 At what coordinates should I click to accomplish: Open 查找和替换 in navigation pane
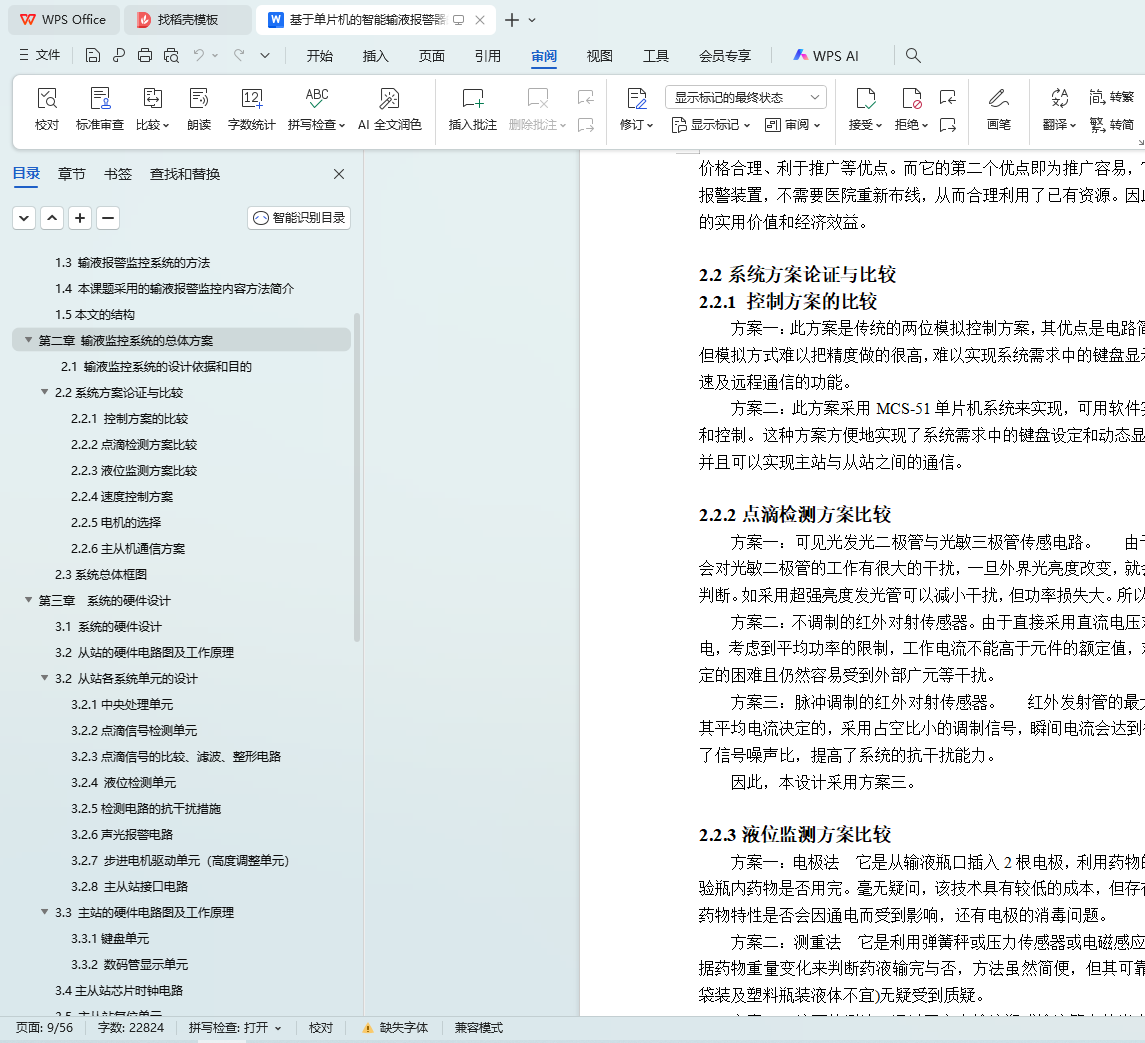(x=185, y=174)
